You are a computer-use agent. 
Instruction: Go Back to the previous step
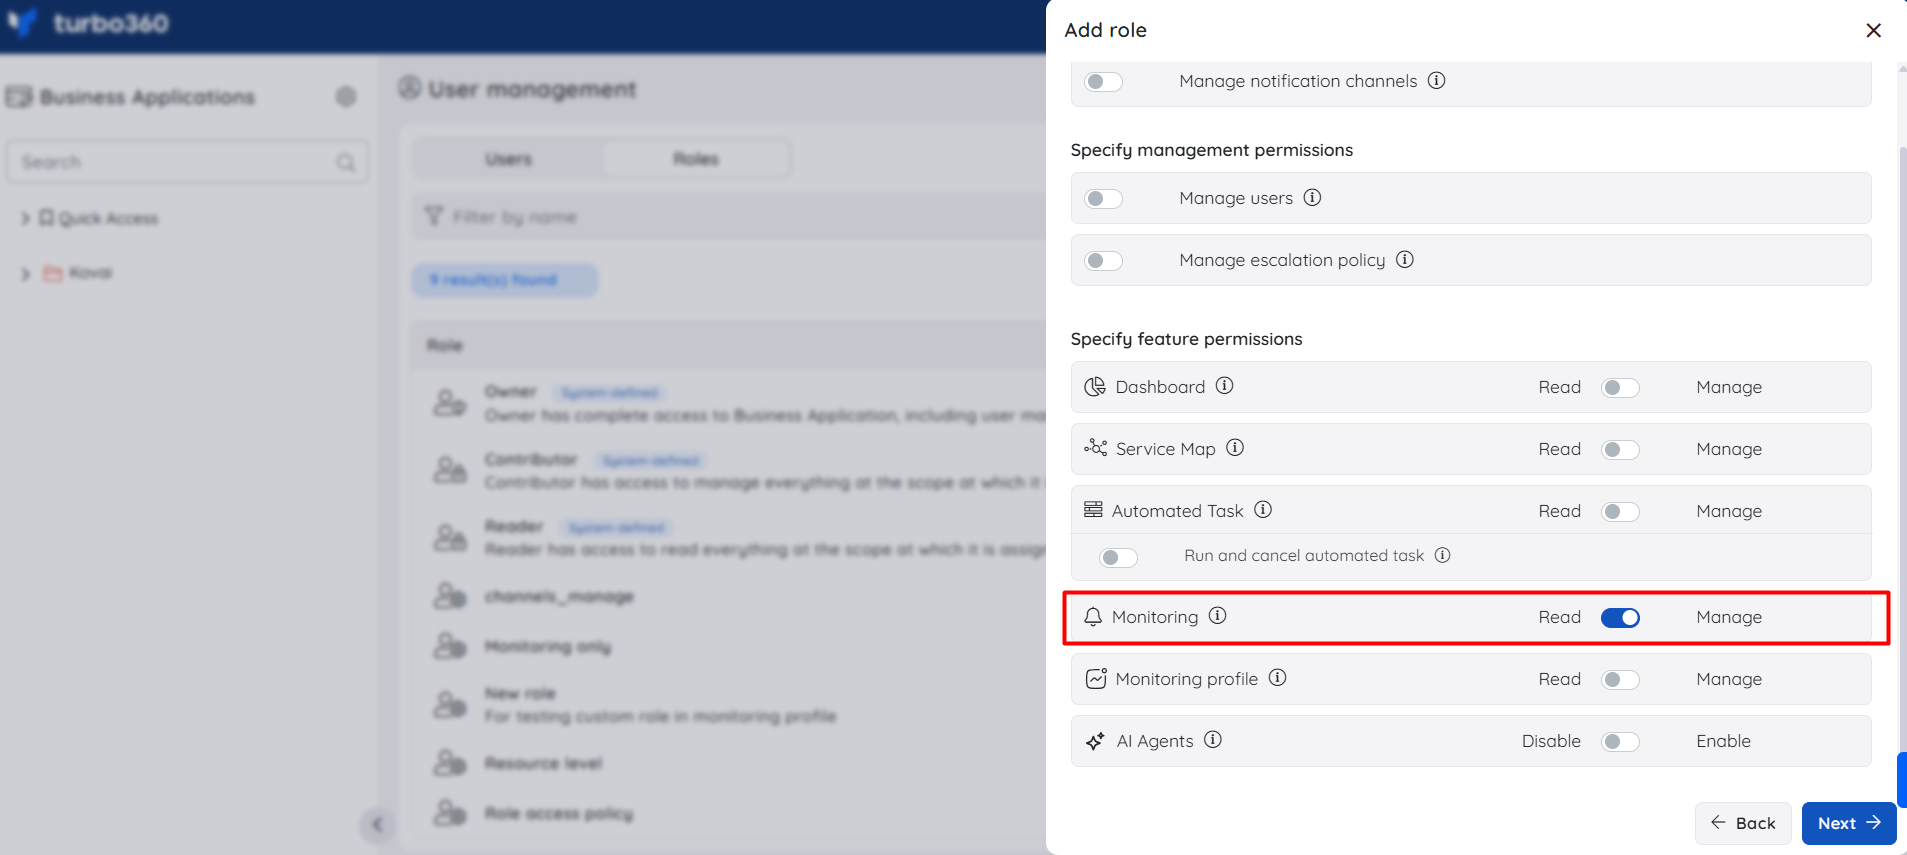pyautogui.click(x=1743, y=823)
